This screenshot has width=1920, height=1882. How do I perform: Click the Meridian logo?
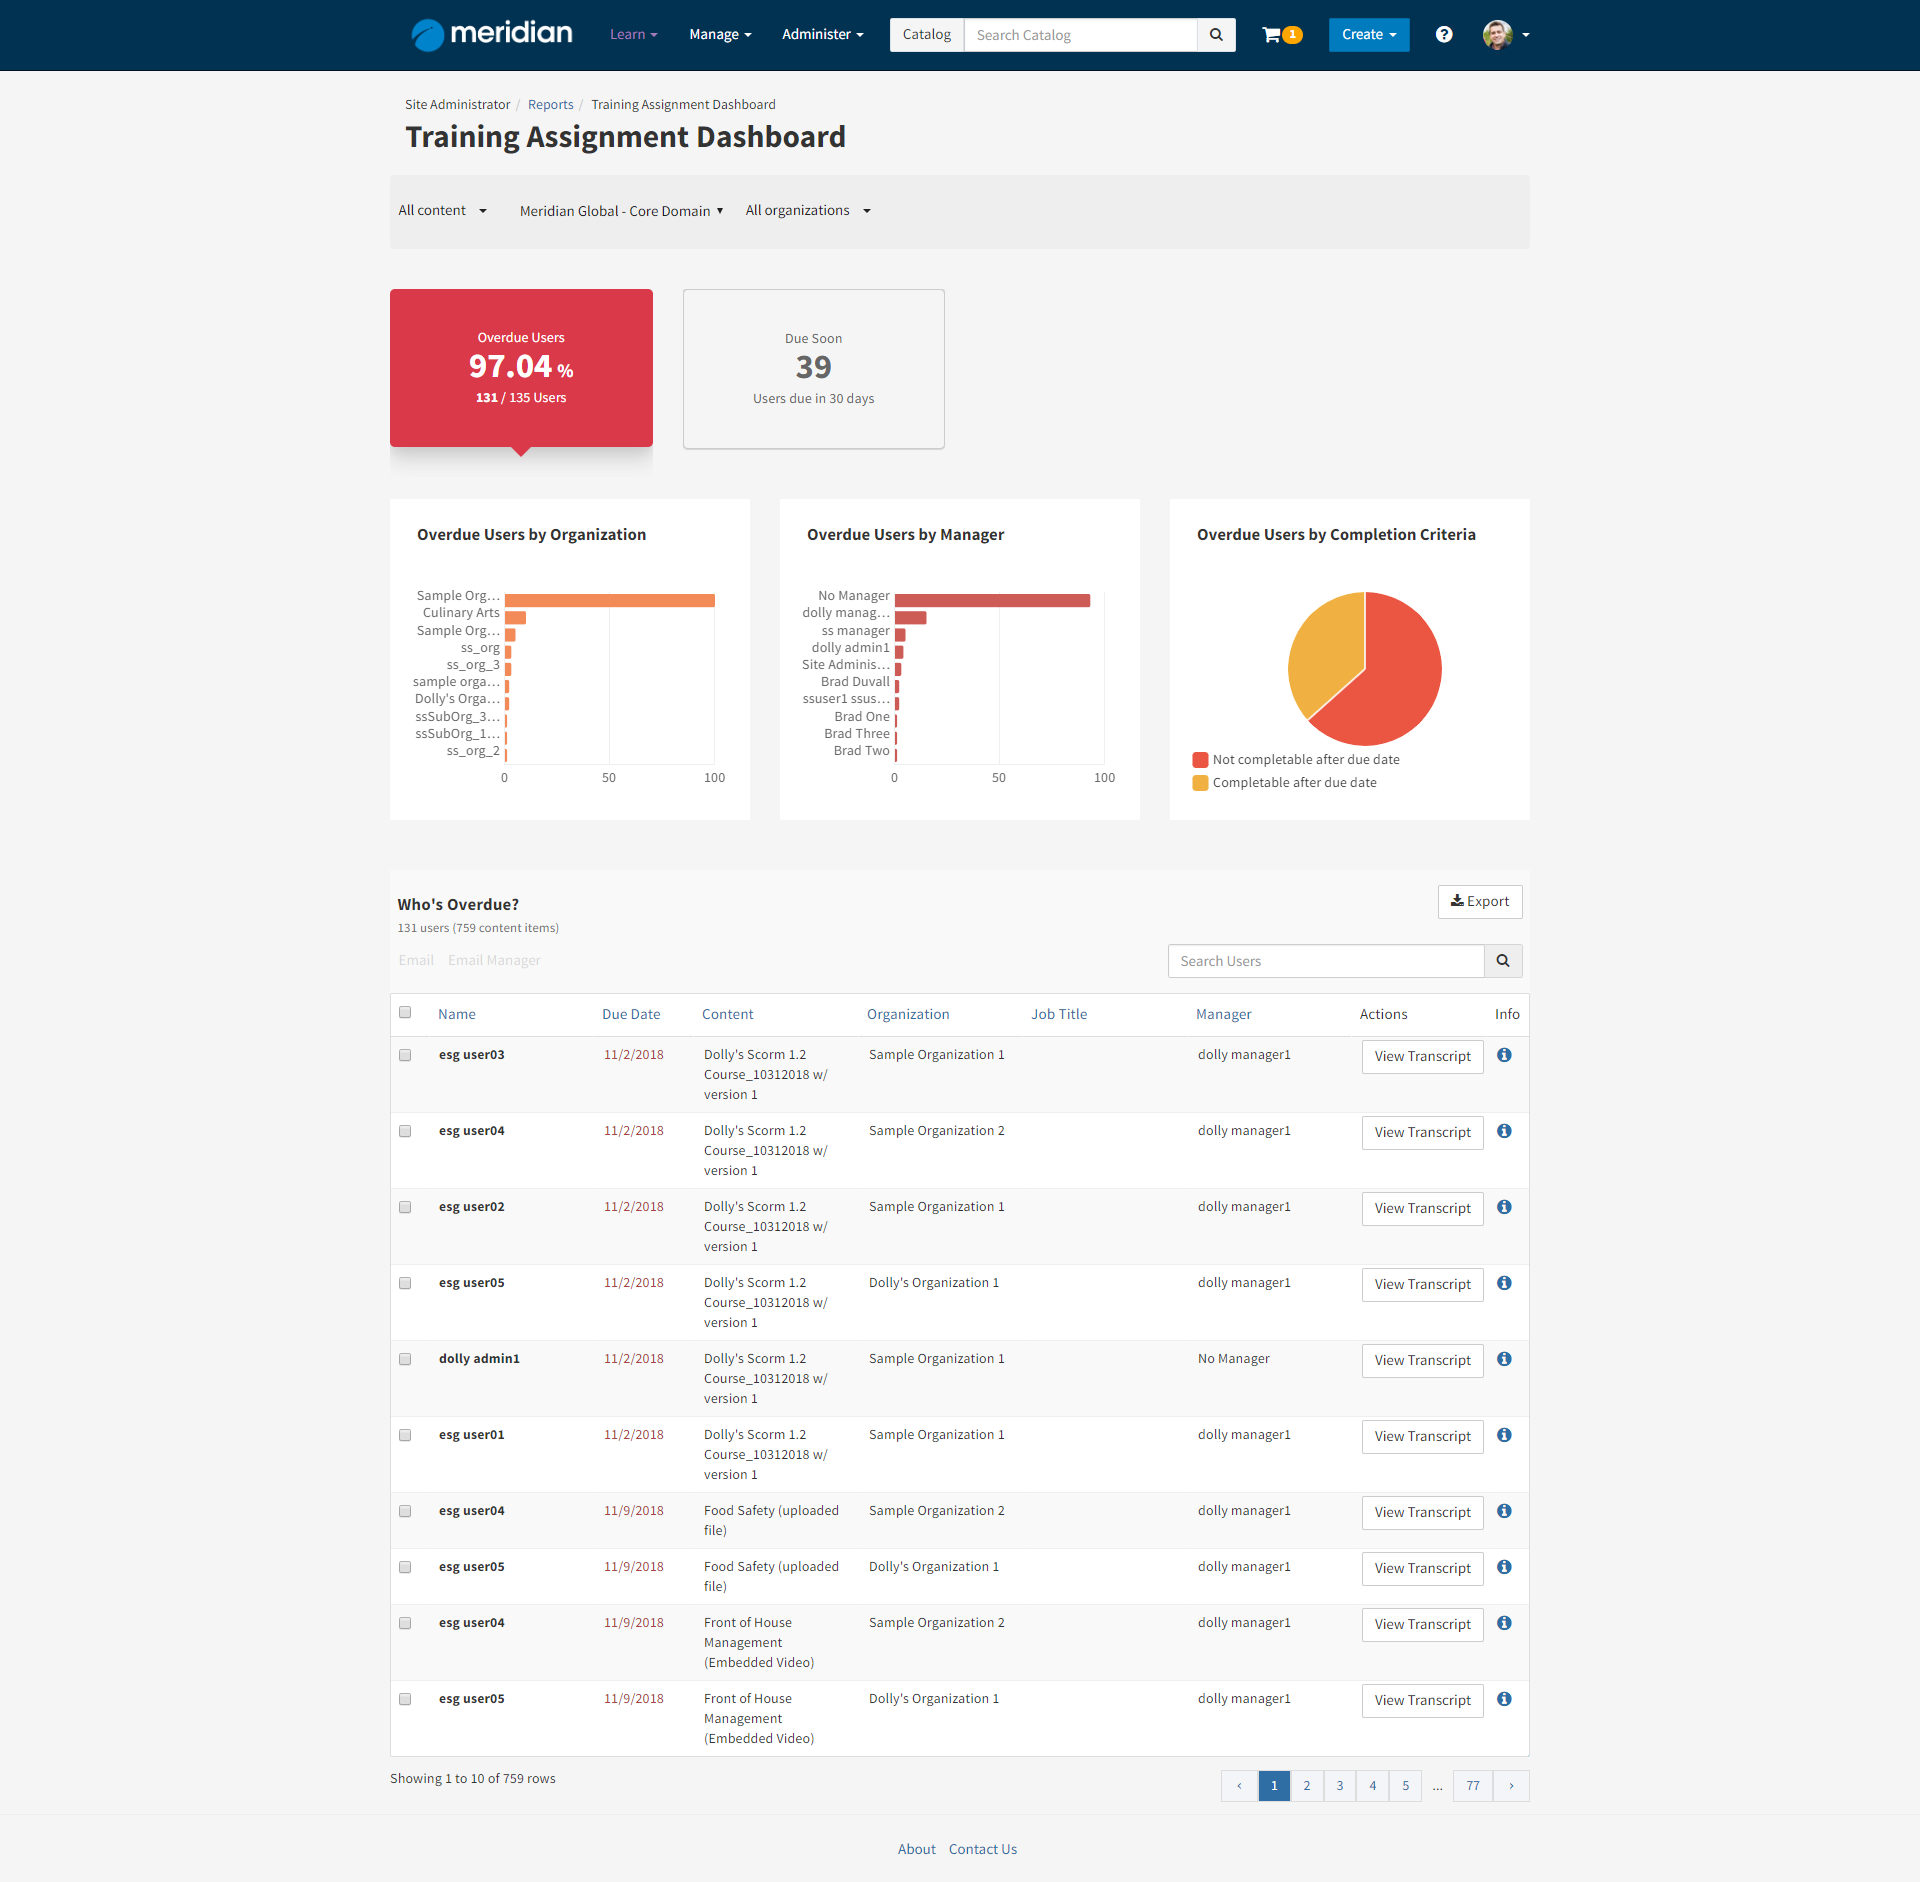(x=492, y=34)
